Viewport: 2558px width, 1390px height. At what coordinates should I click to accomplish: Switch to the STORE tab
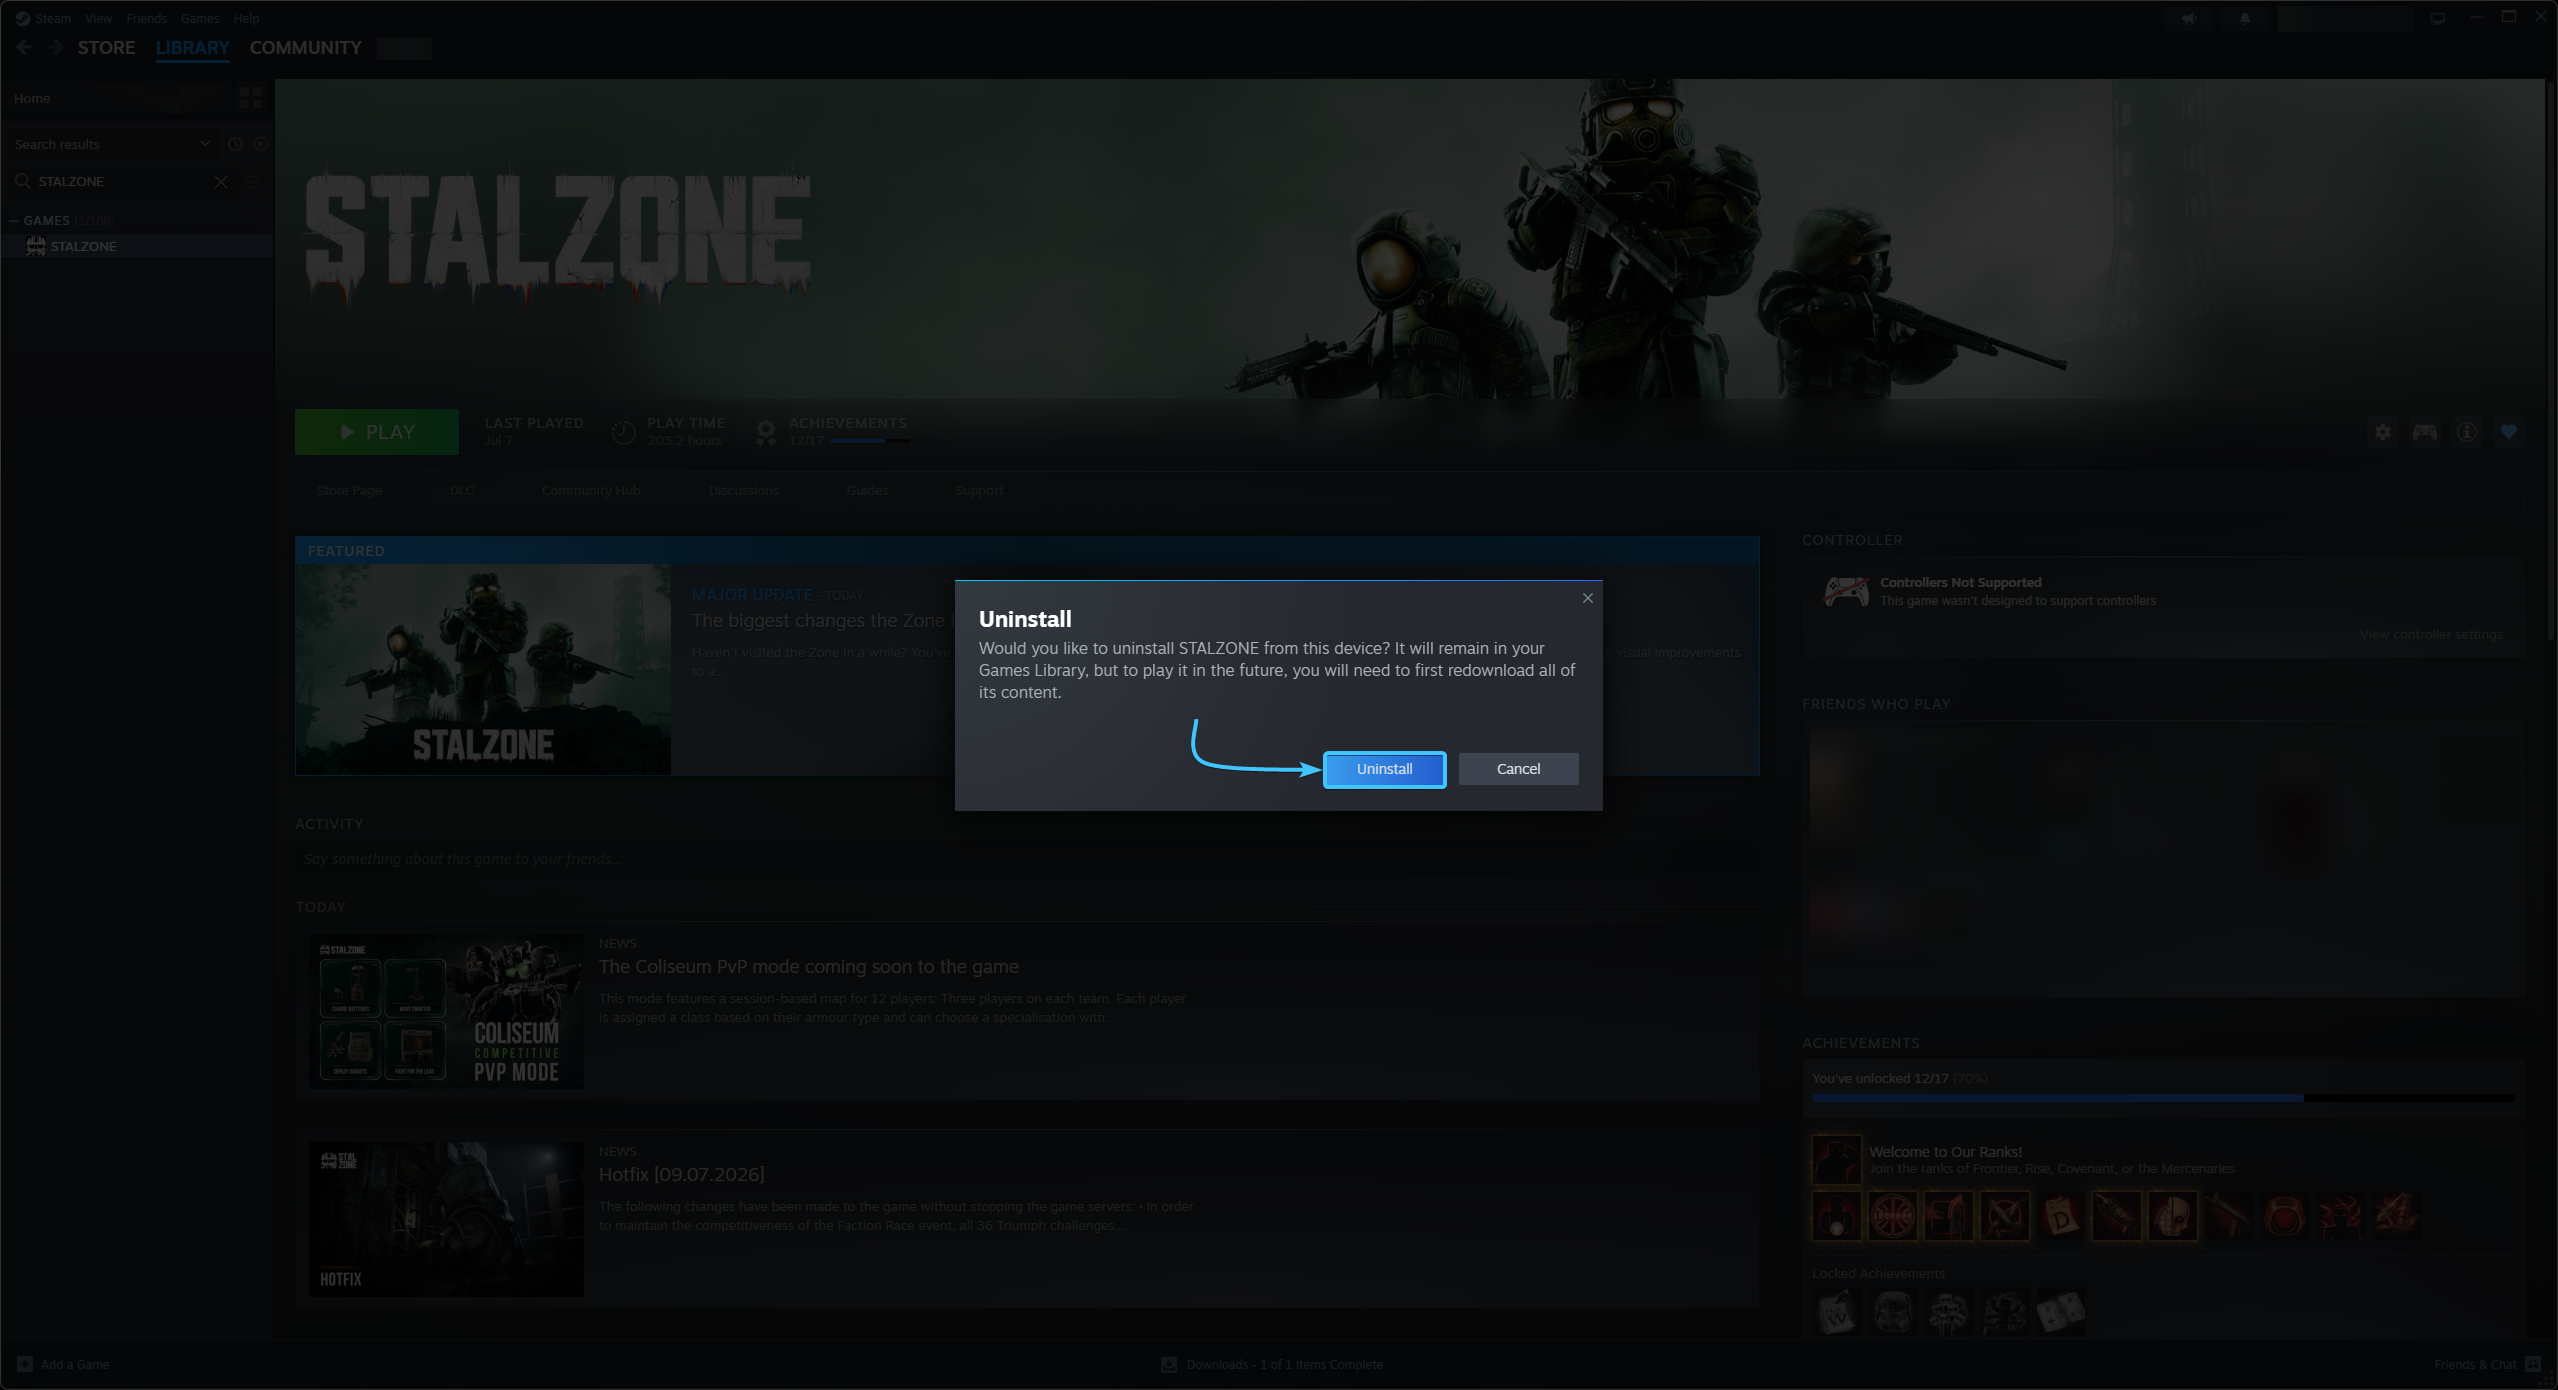tap(106, 47)
